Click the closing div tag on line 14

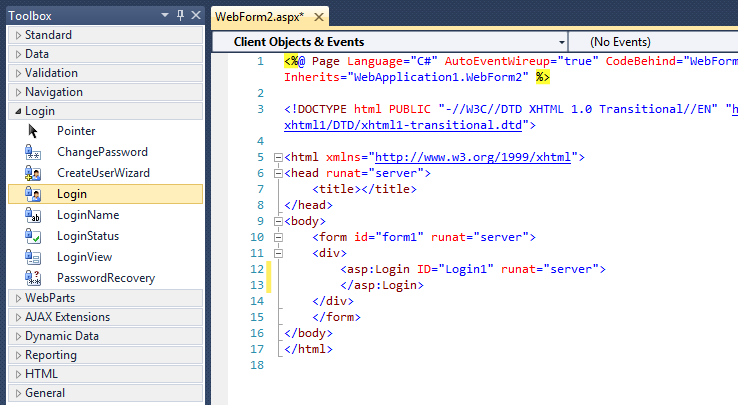tap(333, 301)
